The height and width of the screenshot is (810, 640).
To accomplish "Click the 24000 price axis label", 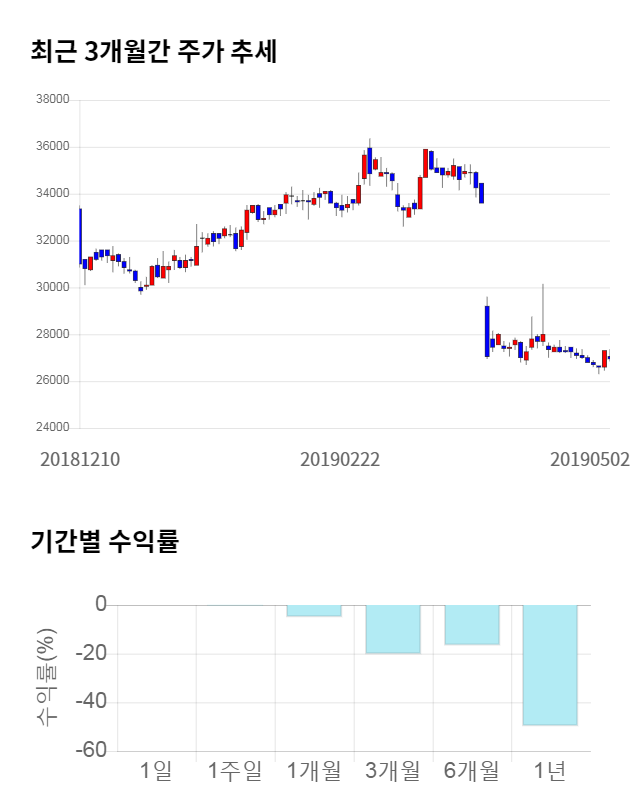I will point(51,428).
